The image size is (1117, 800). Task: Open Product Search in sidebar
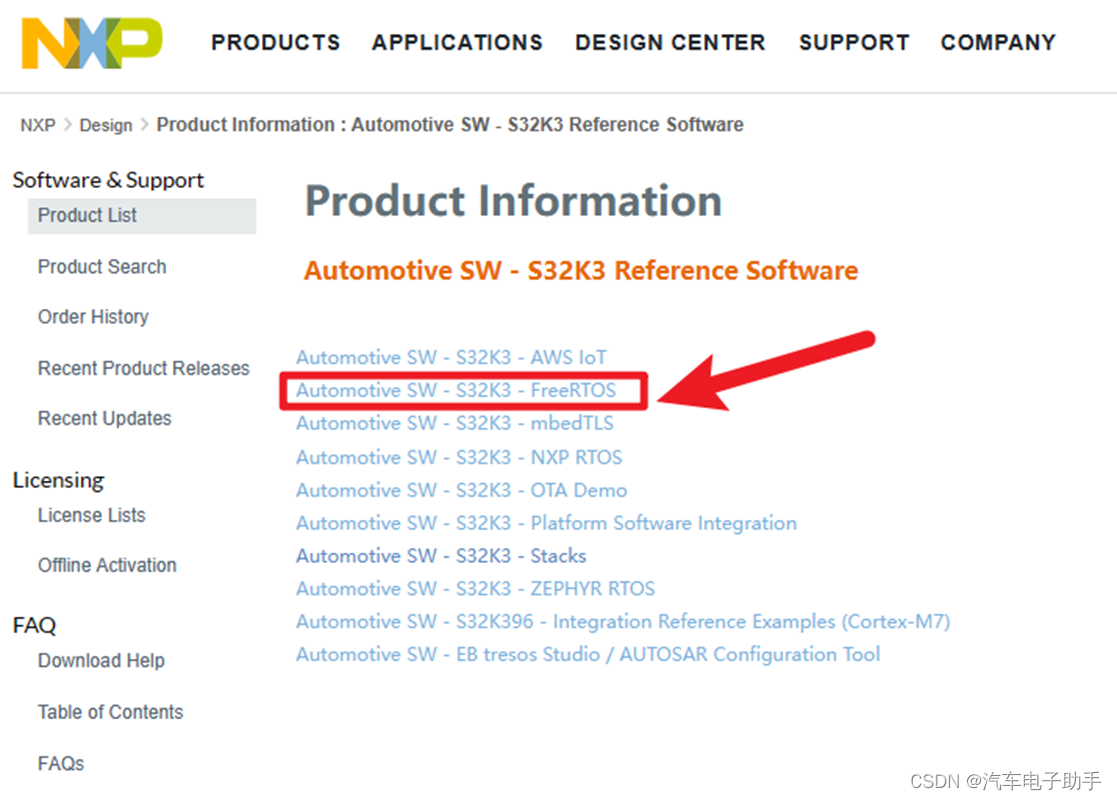102,266
